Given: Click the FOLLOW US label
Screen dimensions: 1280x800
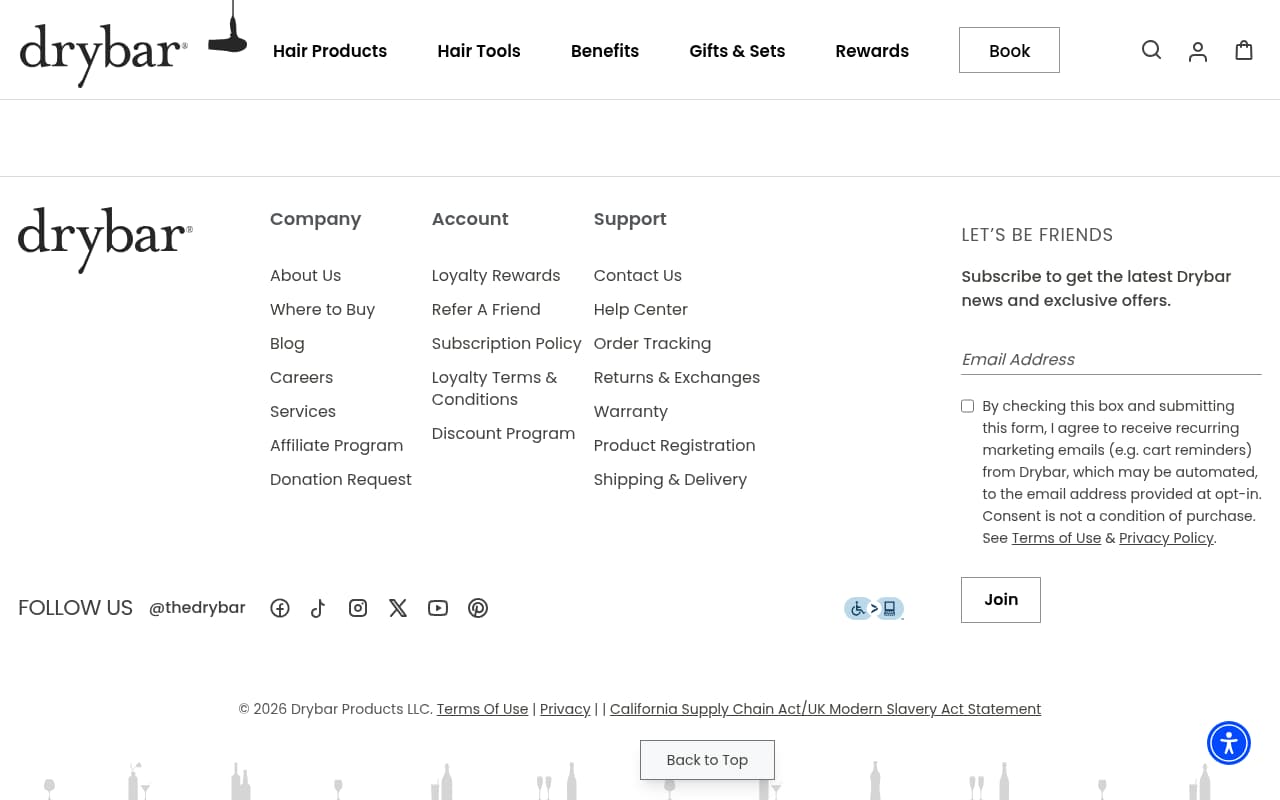Looking at the screenshot, I should coord(75,608).
